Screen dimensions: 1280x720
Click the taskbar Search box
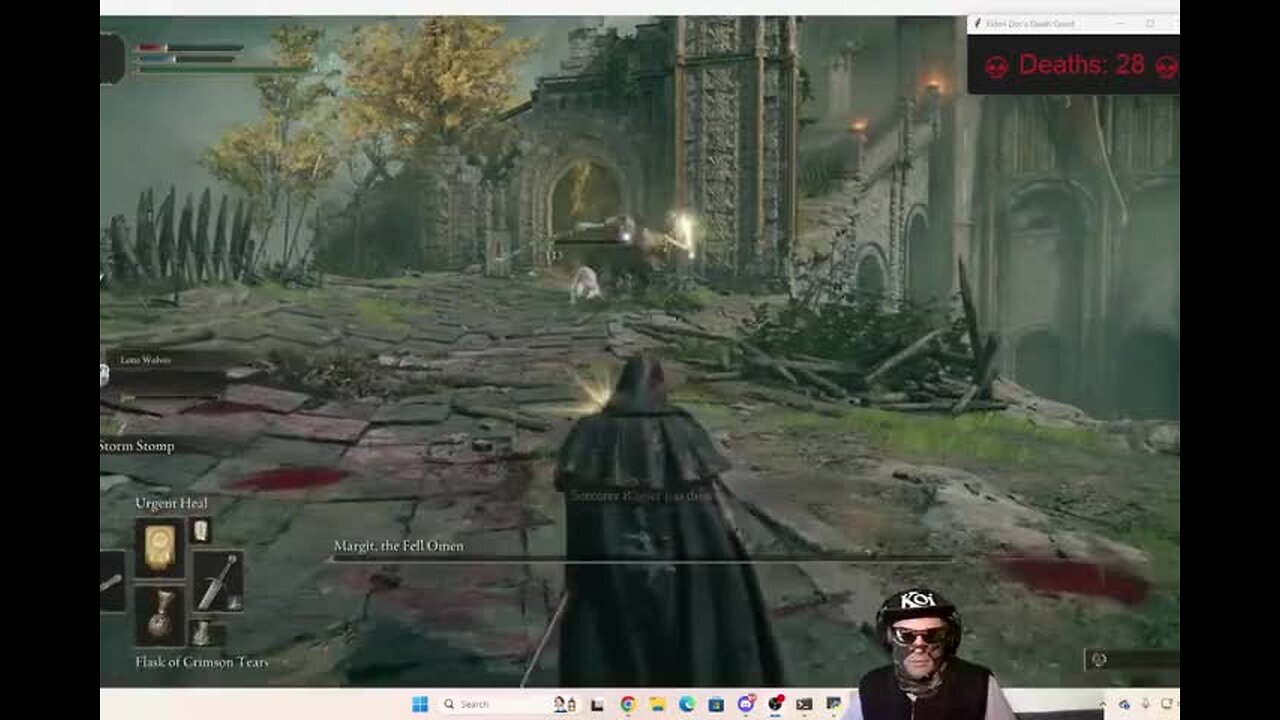coord(509,704)
